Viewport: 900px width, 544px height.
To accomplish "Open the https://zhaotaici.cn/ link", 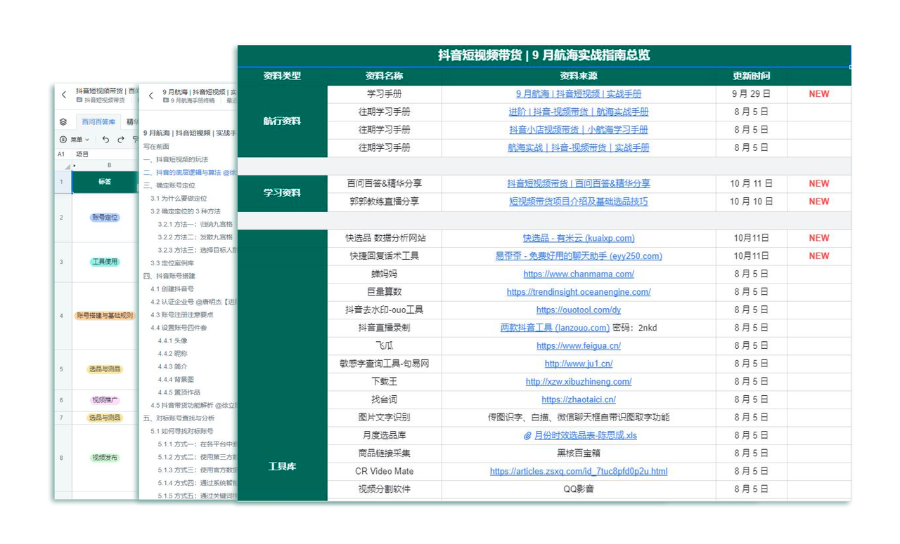I will pyautogui.click(x=579, y=399).
